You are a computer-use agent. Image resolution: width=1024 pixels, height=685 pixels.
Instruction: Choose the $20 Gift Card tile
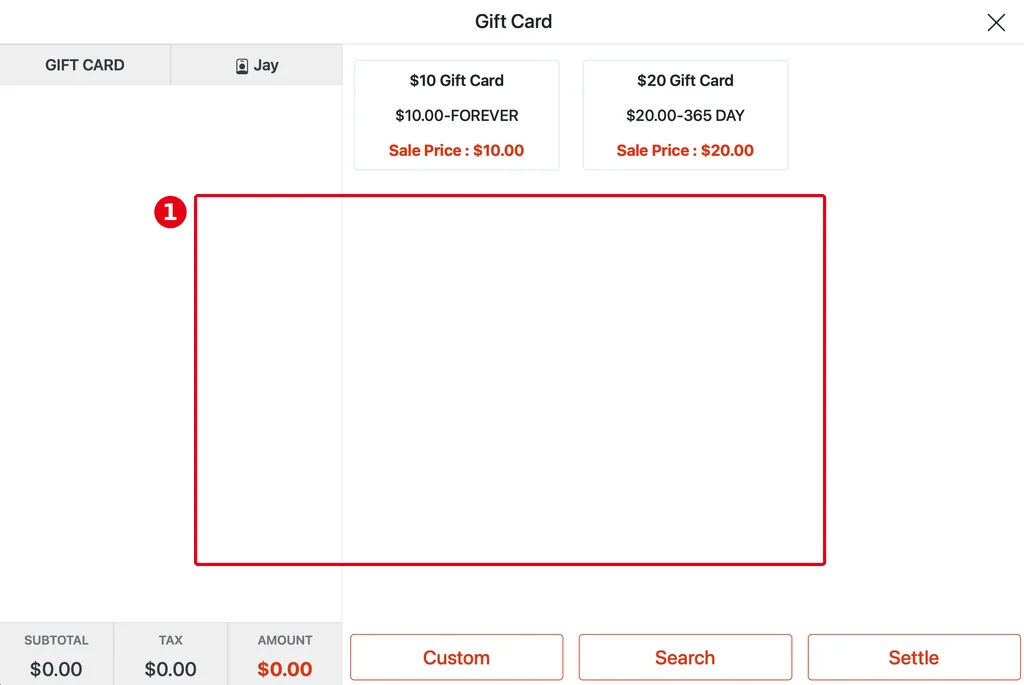click(x=685, y=115)
